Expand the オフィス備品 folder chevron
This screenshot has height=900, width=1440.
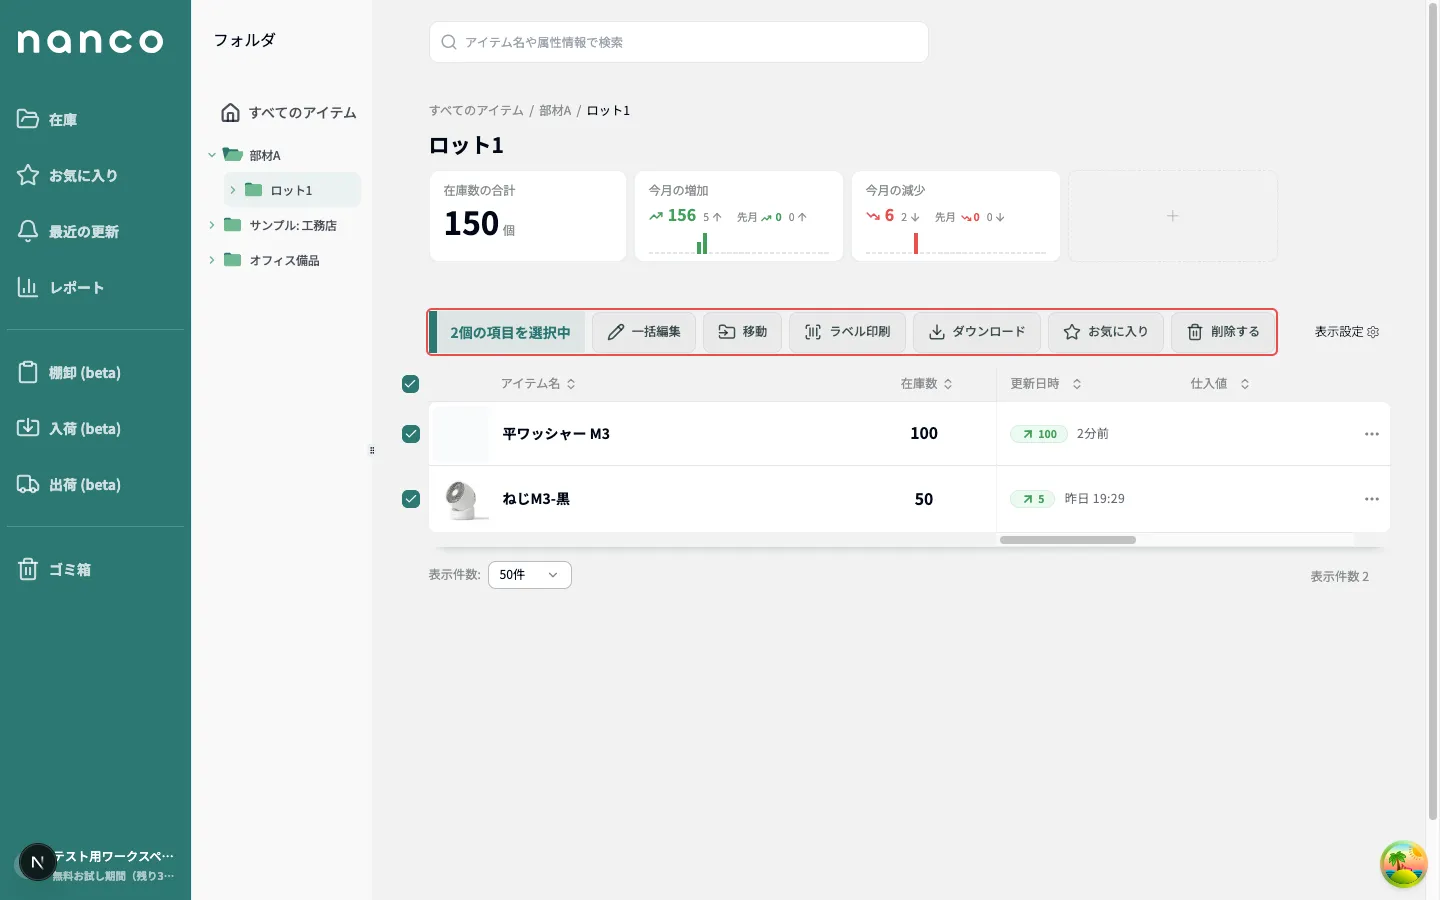tap(212, 260)
